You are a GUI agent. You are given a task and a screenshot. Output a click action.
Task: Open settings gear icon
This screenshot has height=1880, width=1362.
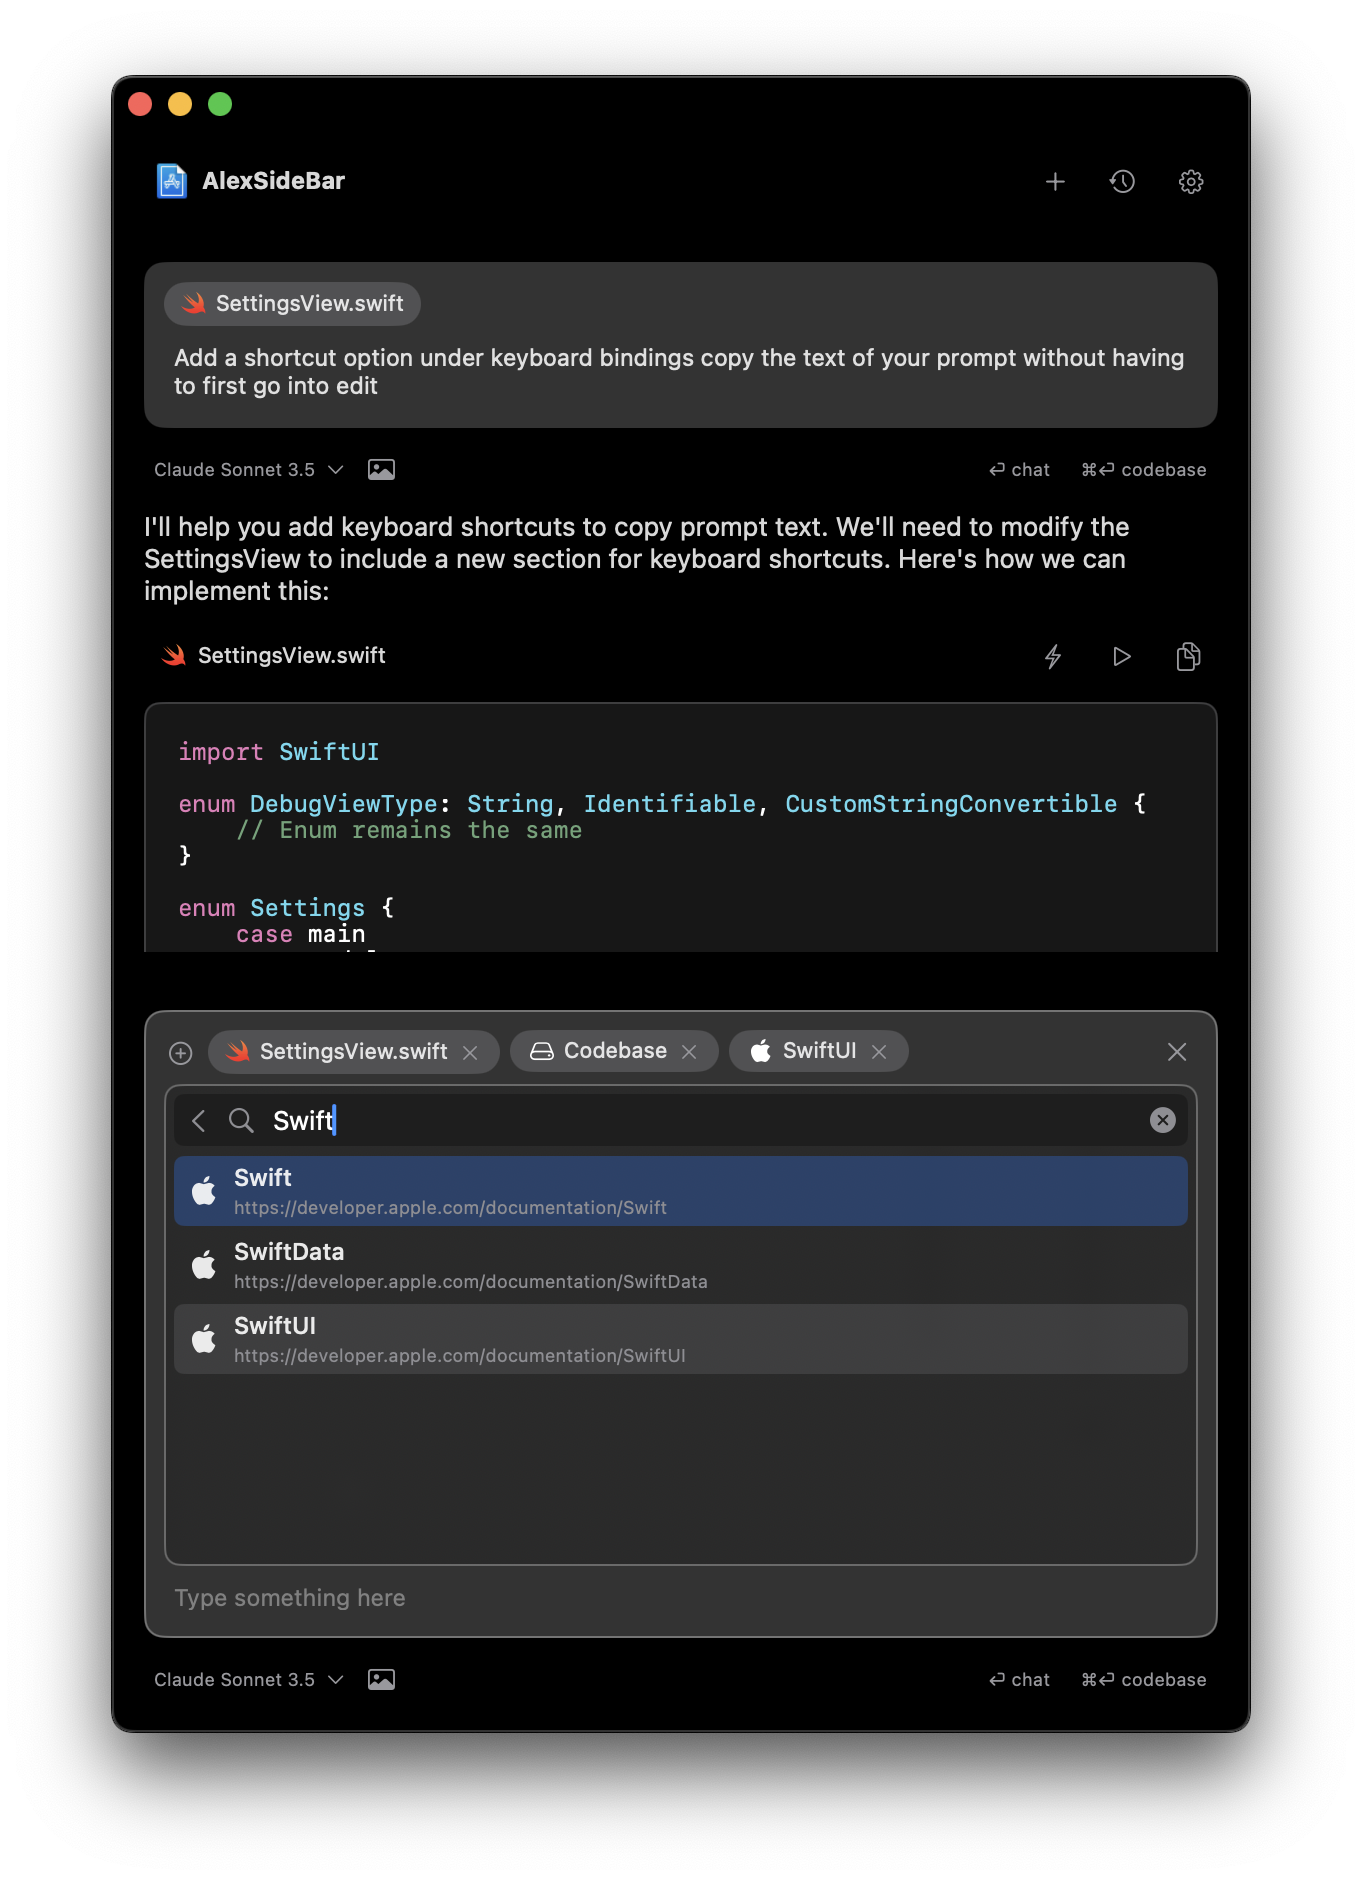[x=1190, y=181]
